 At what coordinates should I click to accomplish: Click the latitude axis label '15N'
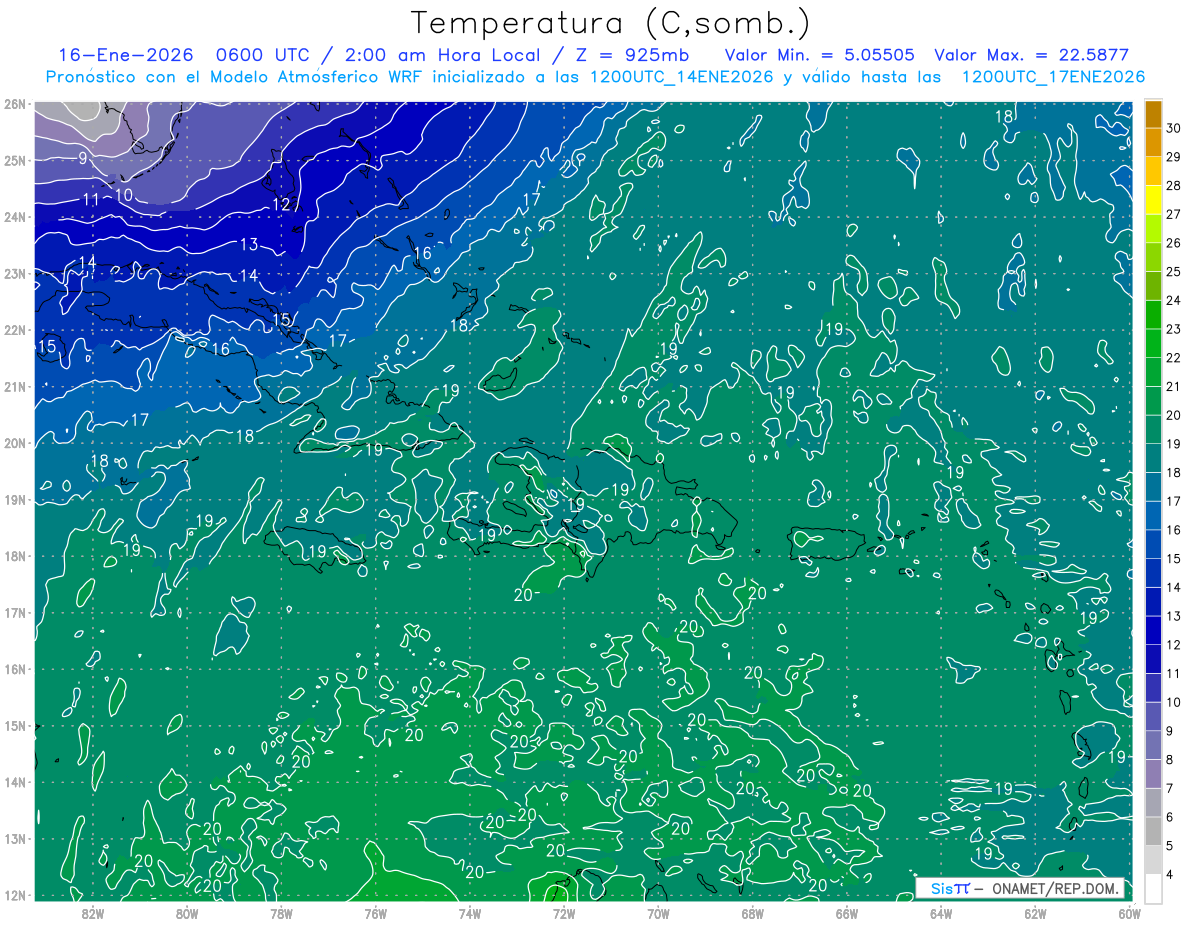point(15,725)
